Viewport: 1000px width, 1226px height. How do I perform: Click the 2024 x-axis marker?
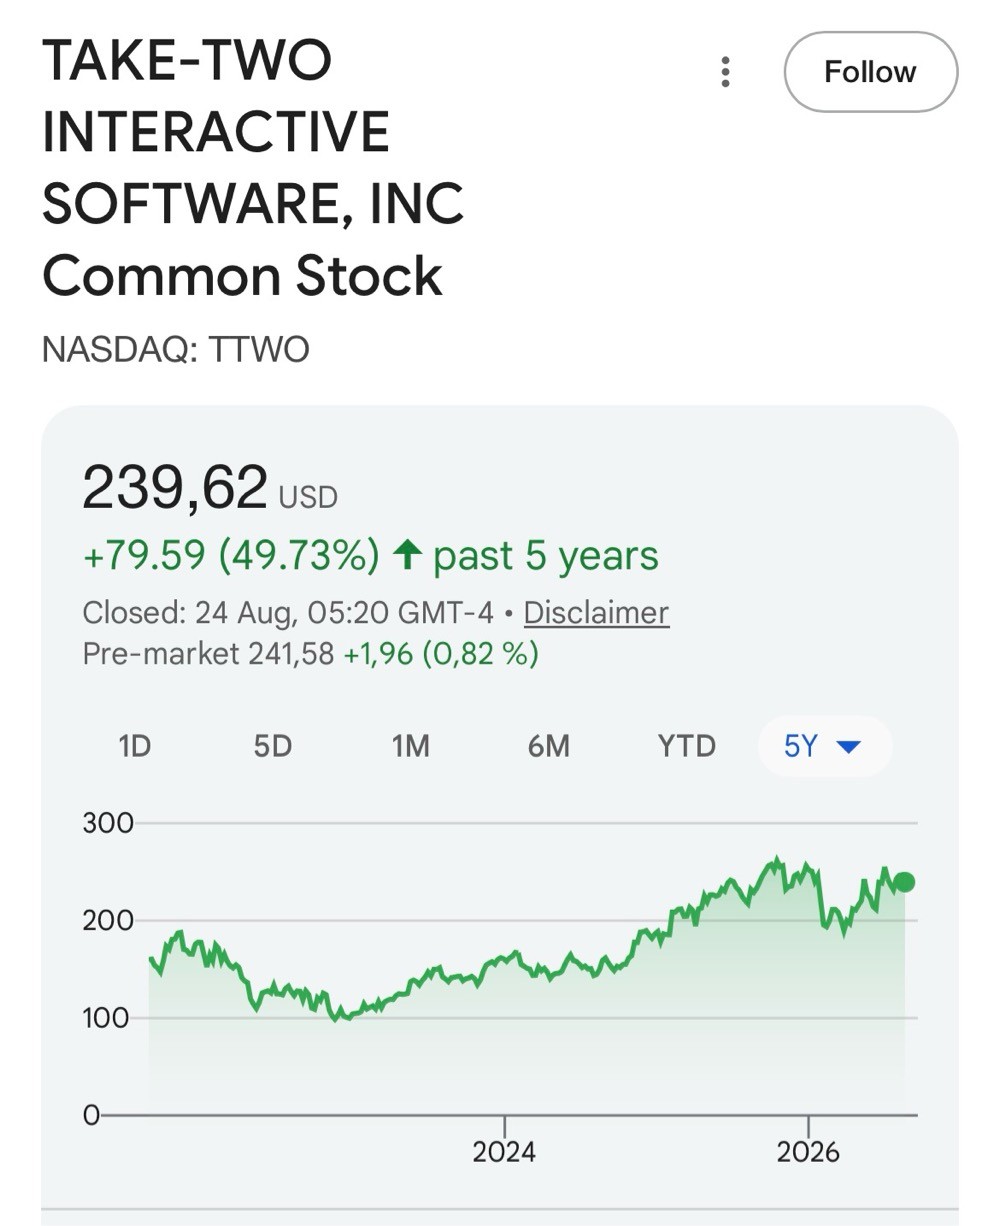504,1151
